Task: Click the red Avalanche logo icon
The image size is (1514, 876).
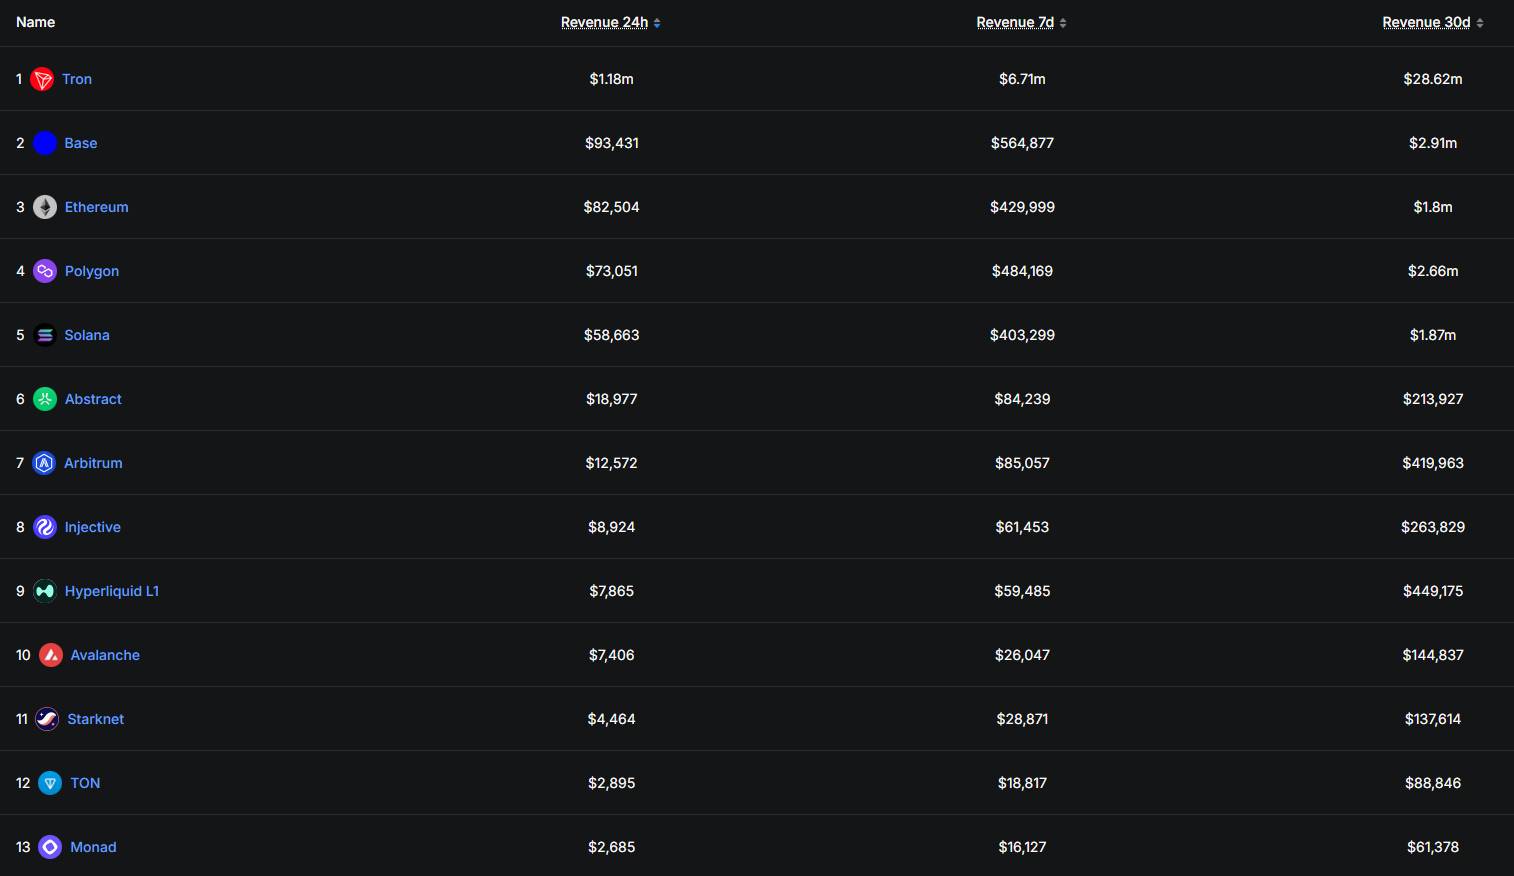Action: pos(51,655)
